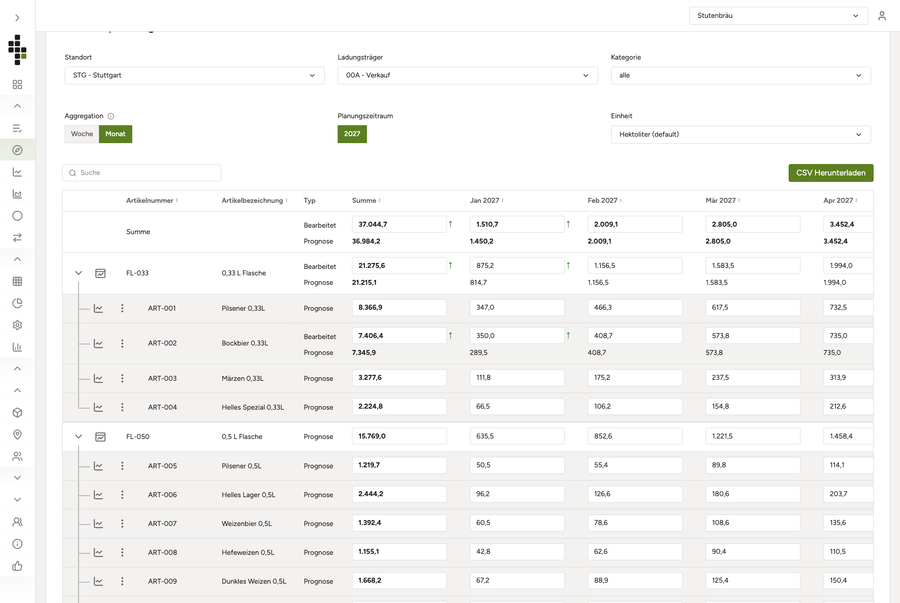Open group chart icon for FL-050
Image resolution: width=900 pixels, height=603 pixels.
click(x=100, y=437)
